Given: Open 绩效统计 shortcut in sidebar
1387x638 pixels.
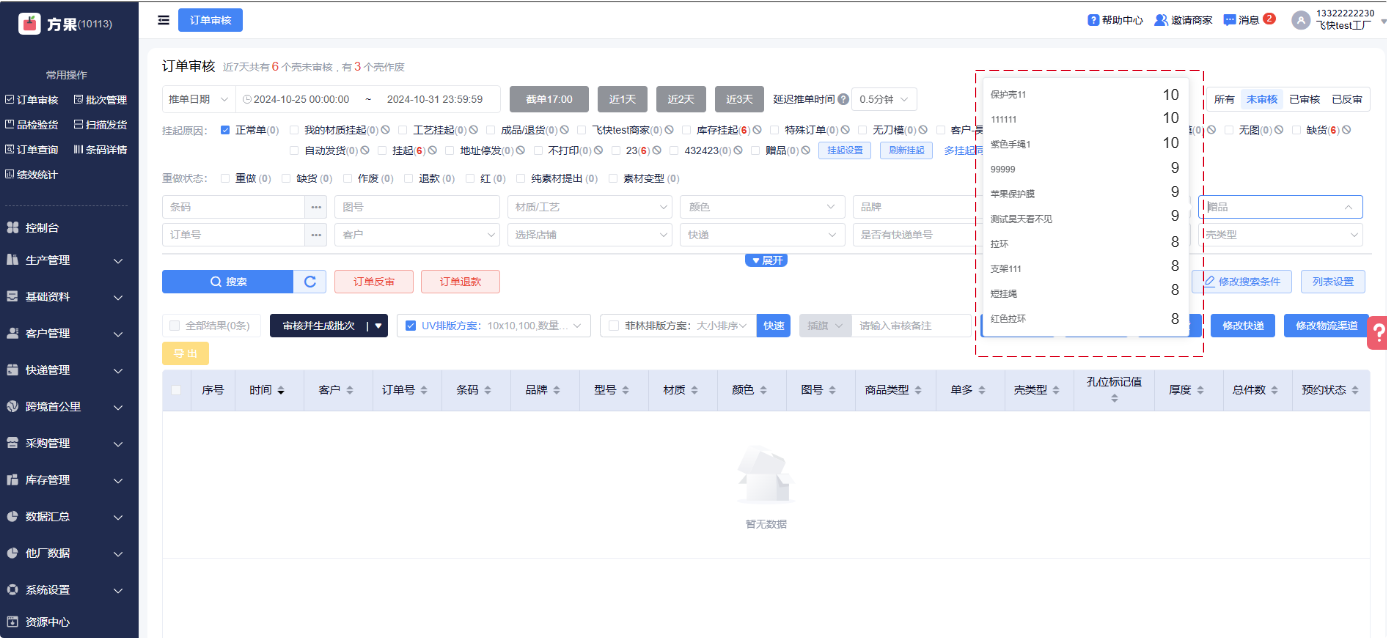Looking at the screenshot, I should [32, 175].
